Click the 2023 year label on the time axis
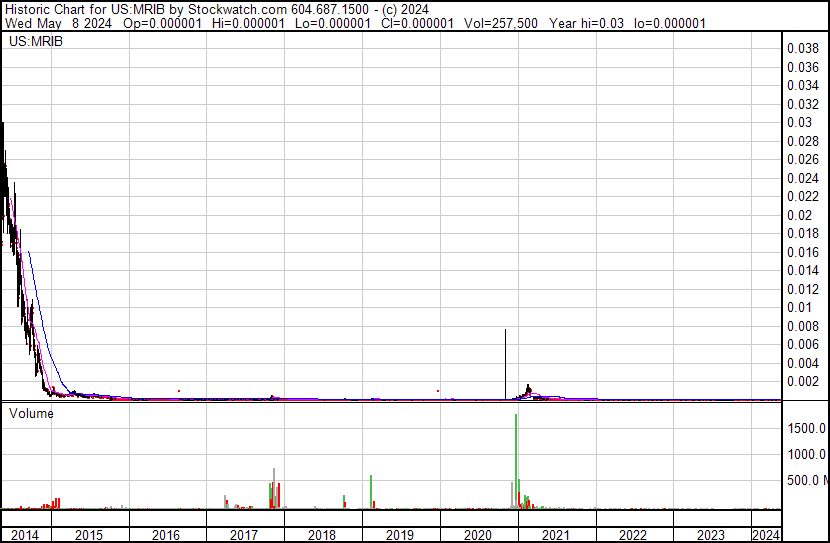The height and width of the screenshot is (543, 830). tap(710, 535)
